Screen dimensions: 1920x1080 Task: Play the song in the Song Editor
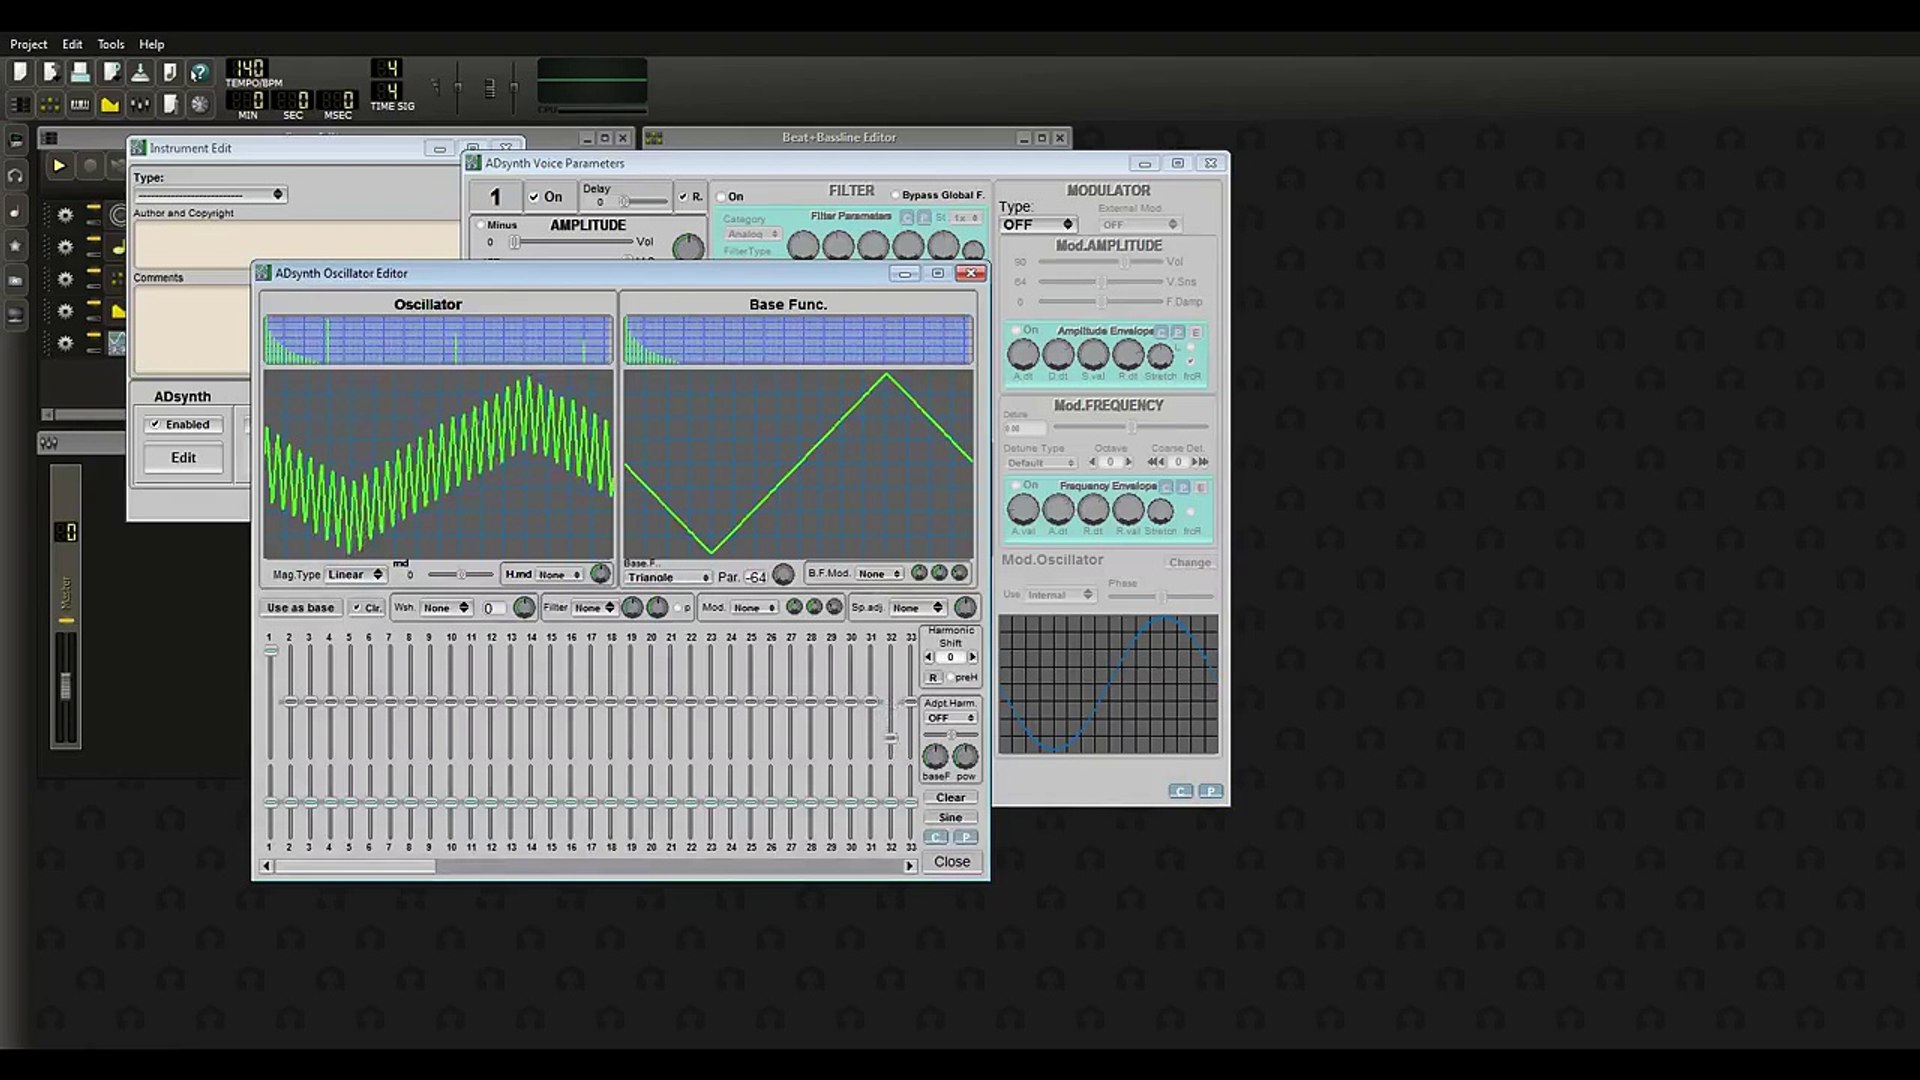pos(59,166)
